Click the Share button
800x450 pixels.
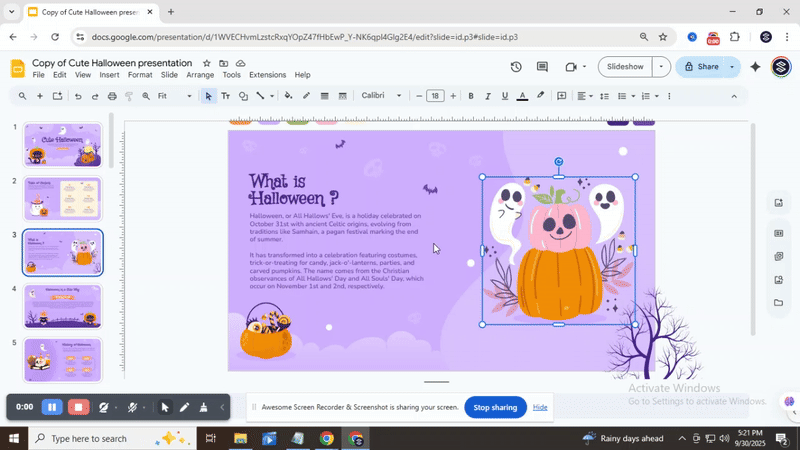click(699, 67)
